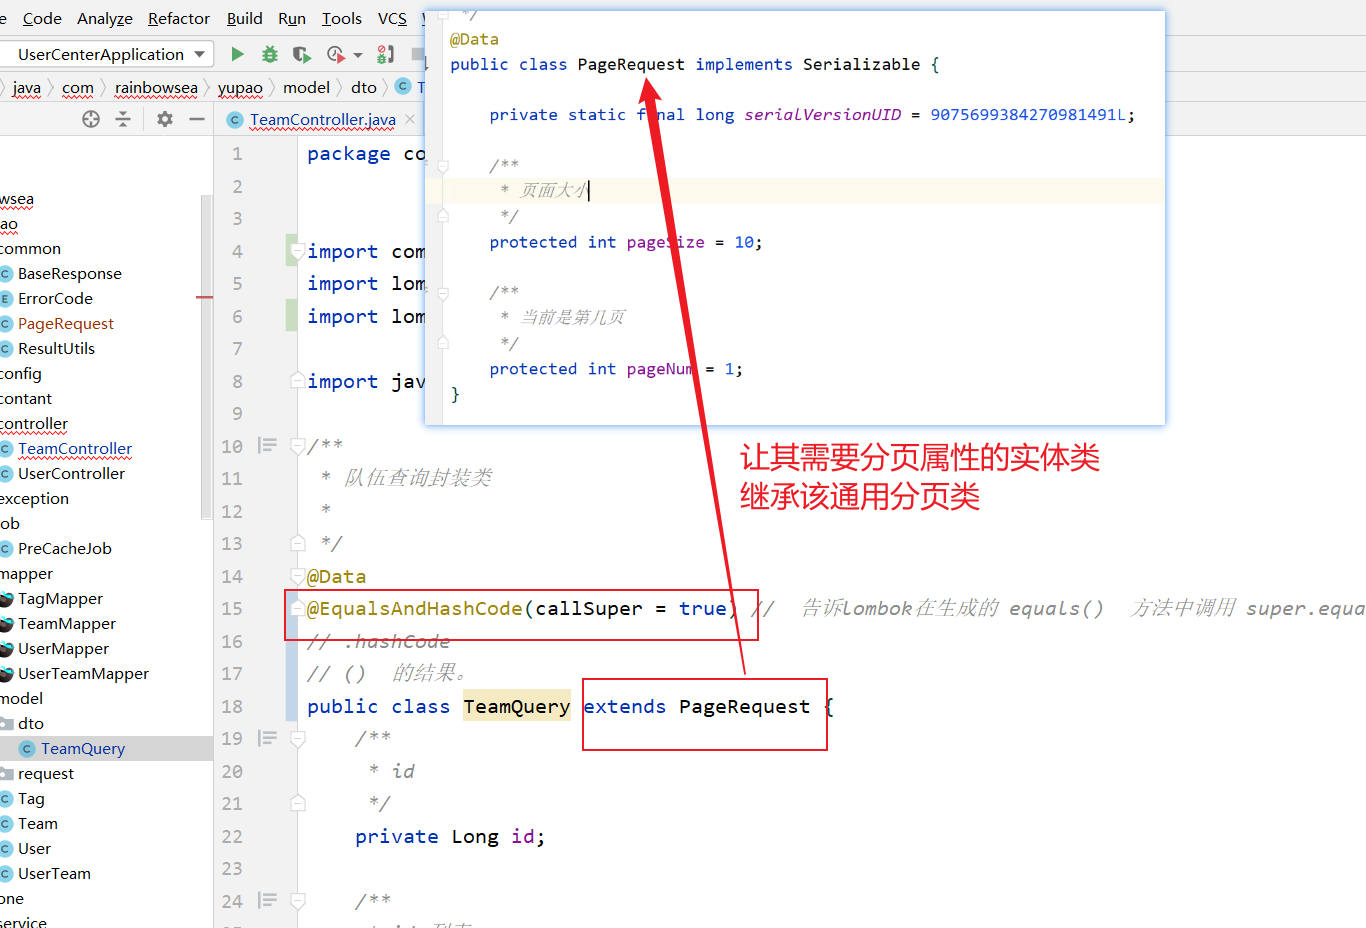Select TeamQuery in the project tree
Image resolution: width=1366 pixels, height=928 pixels.
tap(83, 749)
